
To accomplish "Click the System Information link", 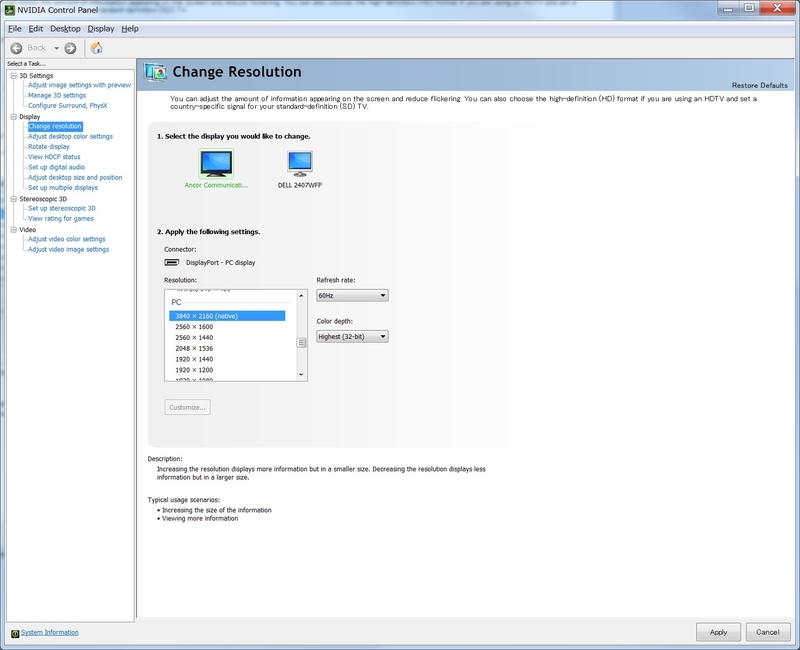I will click(x=50, y=633).
